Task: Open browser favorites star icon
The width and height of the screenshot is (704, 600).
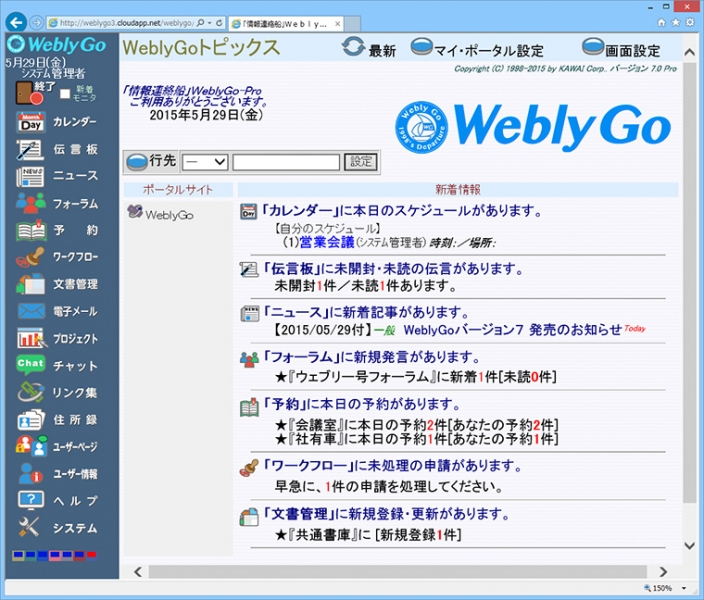Action: [x=675, y=22]
